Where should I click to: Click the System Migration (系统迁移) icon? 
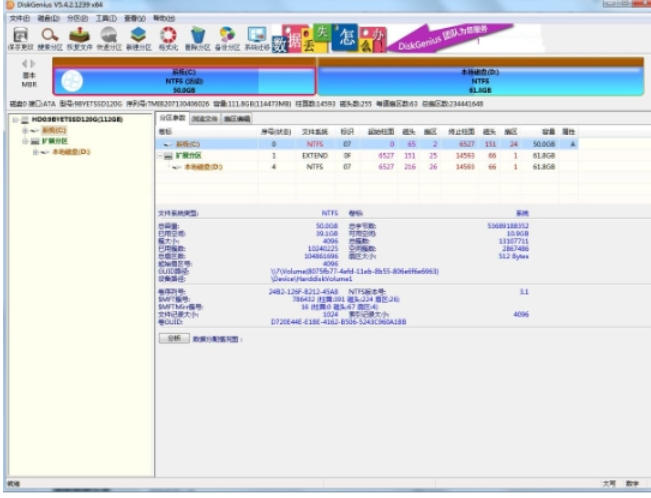257,38
